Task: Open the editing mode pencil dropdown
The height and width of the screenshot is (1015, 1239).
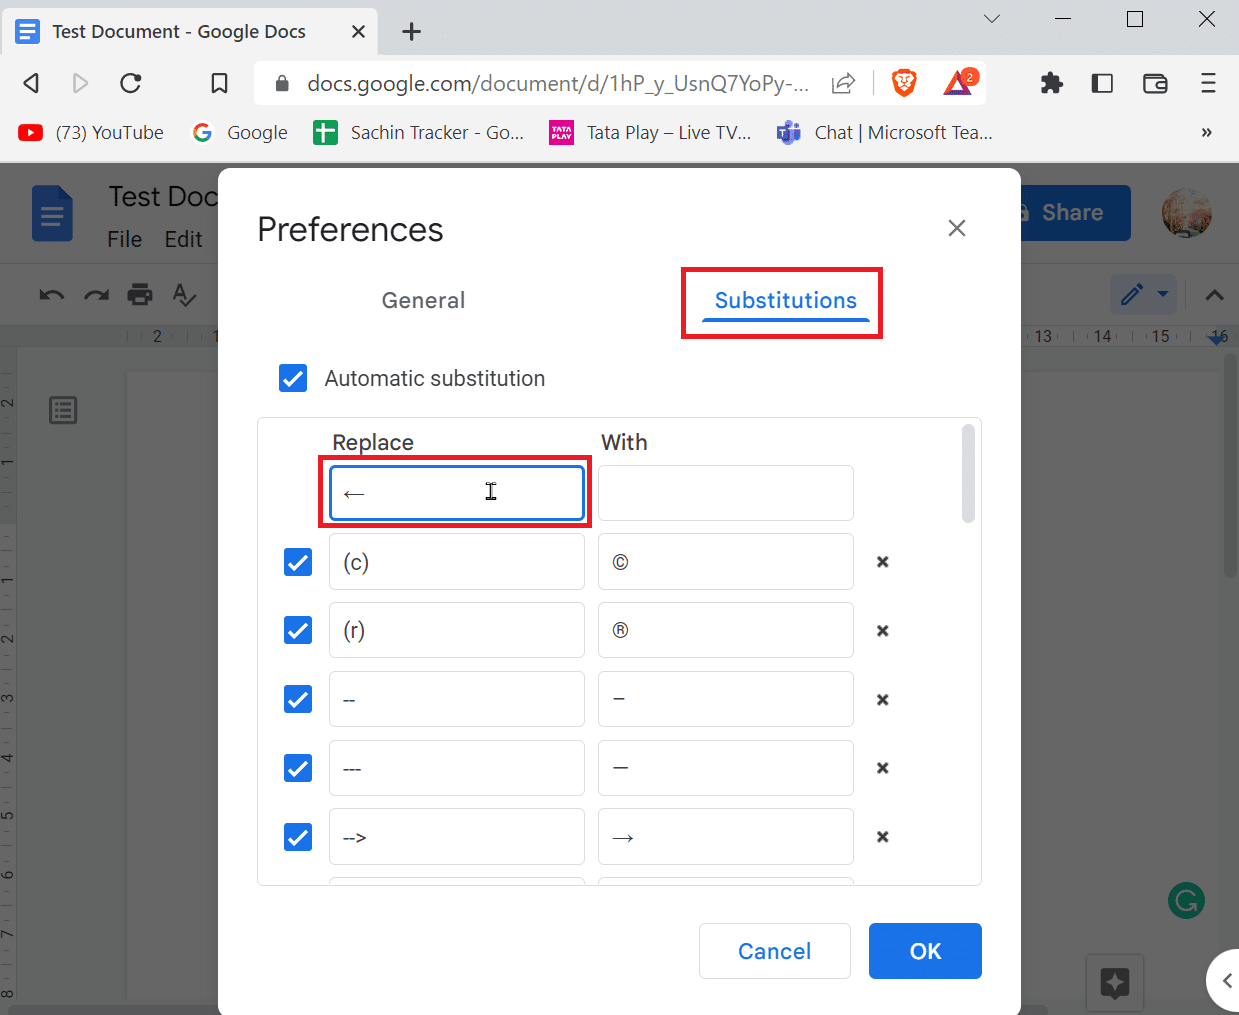Action: tap(1143, 294)
